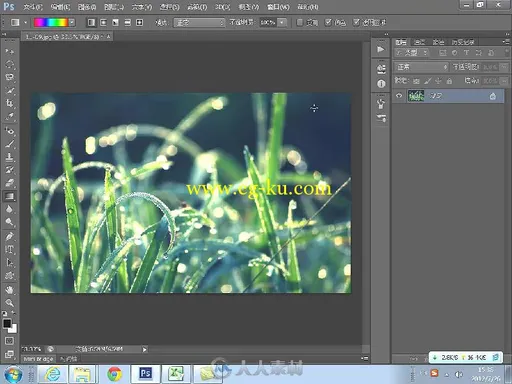Select the Clone Stamp tool
This screenshot has height=384, width=512.
tap(10, 157)
